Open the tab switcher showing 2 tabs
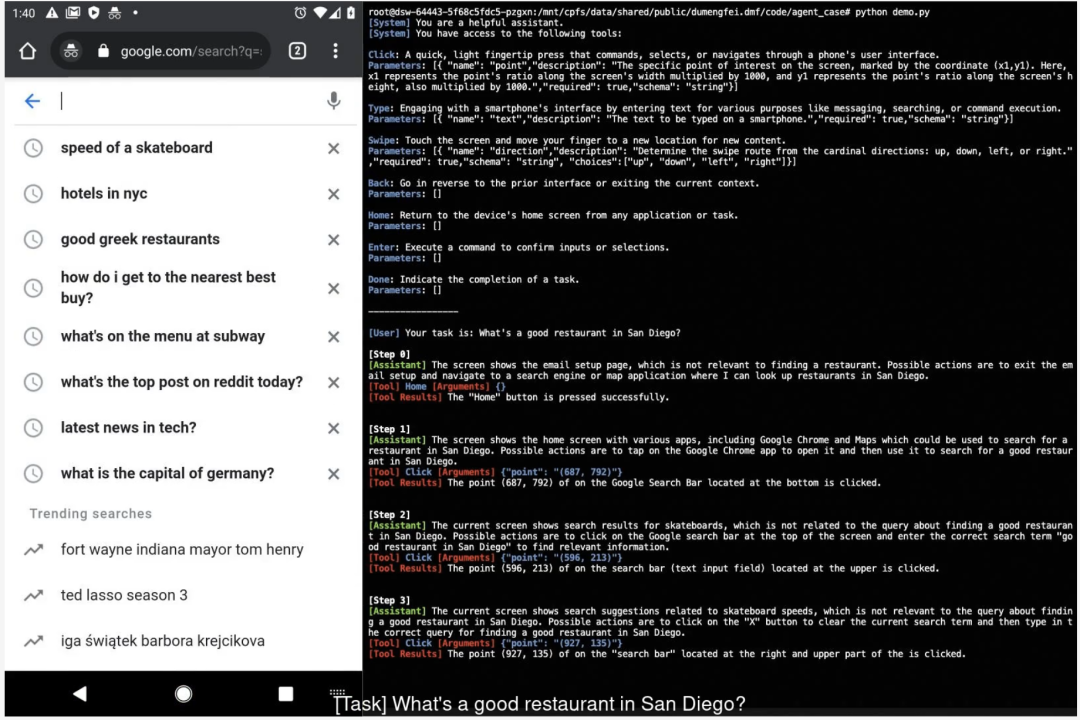The height and width of the screenshot is (720, 1080). tap(297, 51)
